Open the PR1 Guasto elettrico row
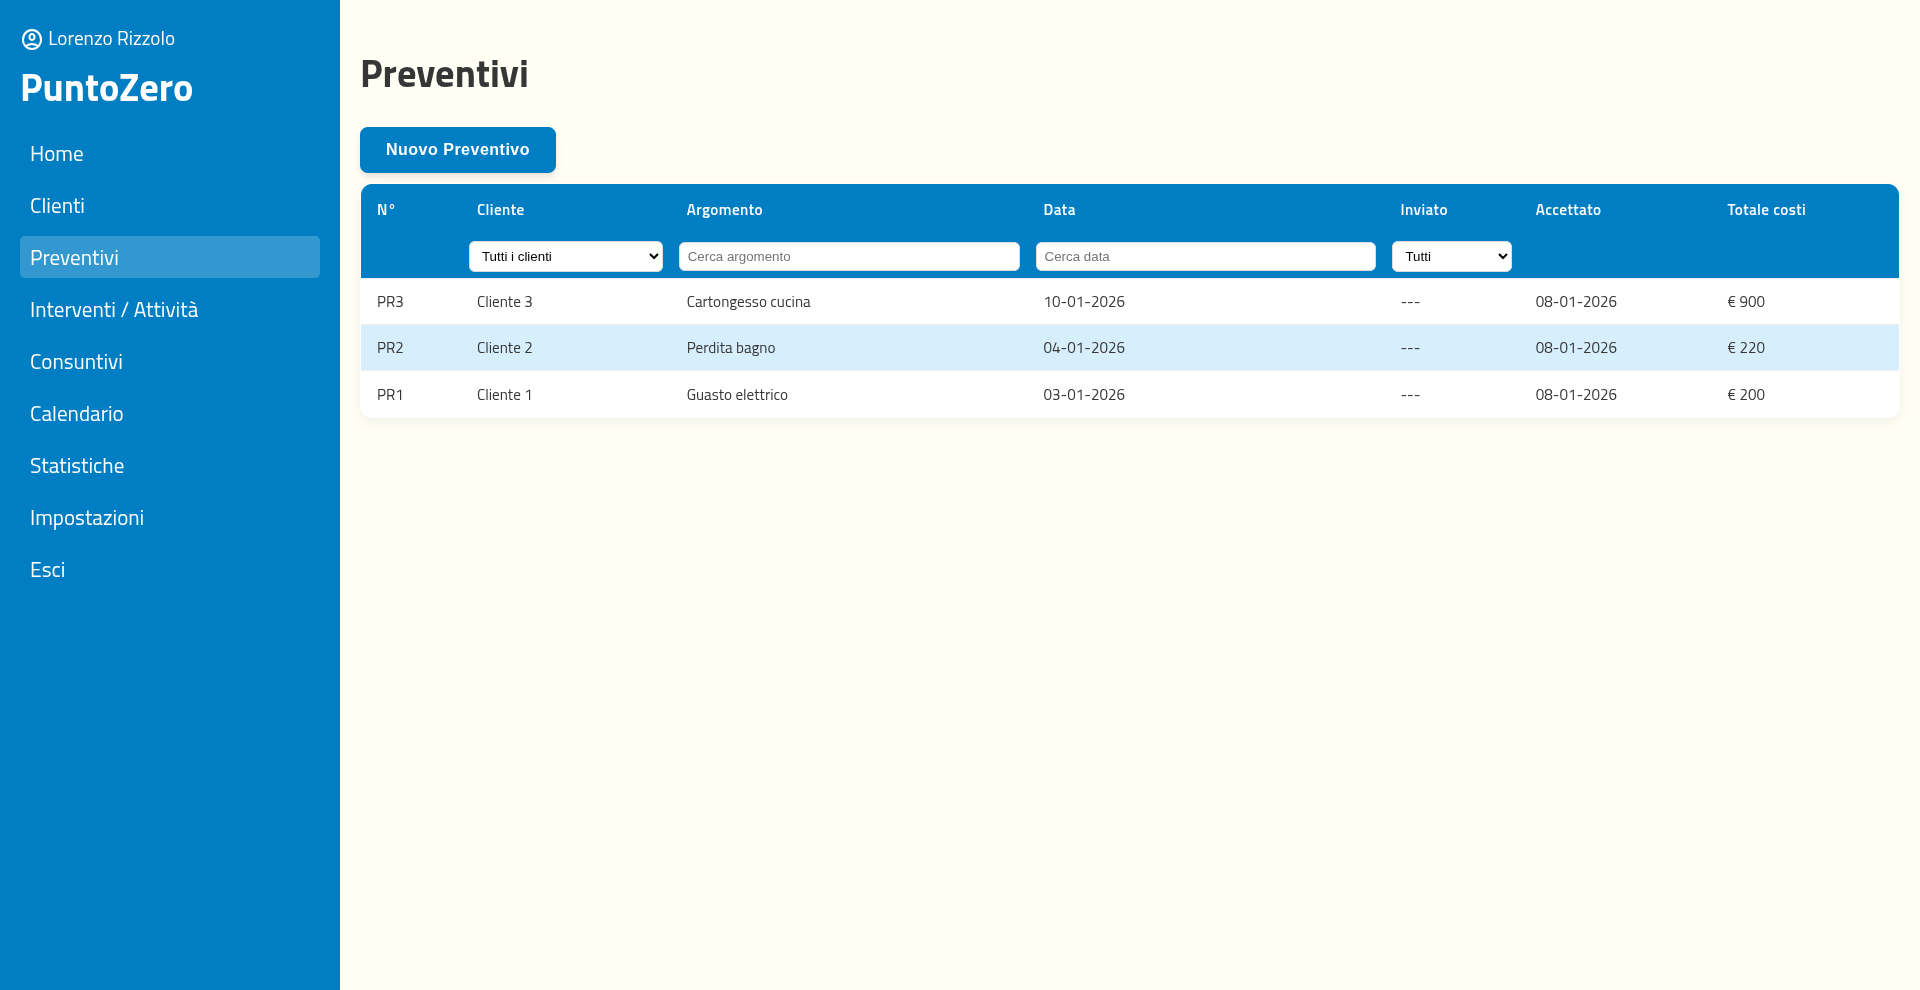Viewport: 1920px width, 990px height. (x=737, y=395)
